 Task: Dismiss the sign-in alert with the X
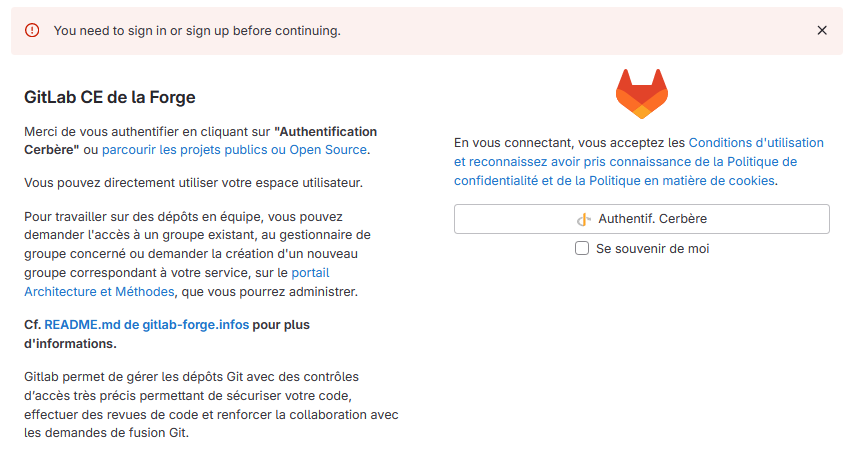pyautogui.click(x=822, y=31)
